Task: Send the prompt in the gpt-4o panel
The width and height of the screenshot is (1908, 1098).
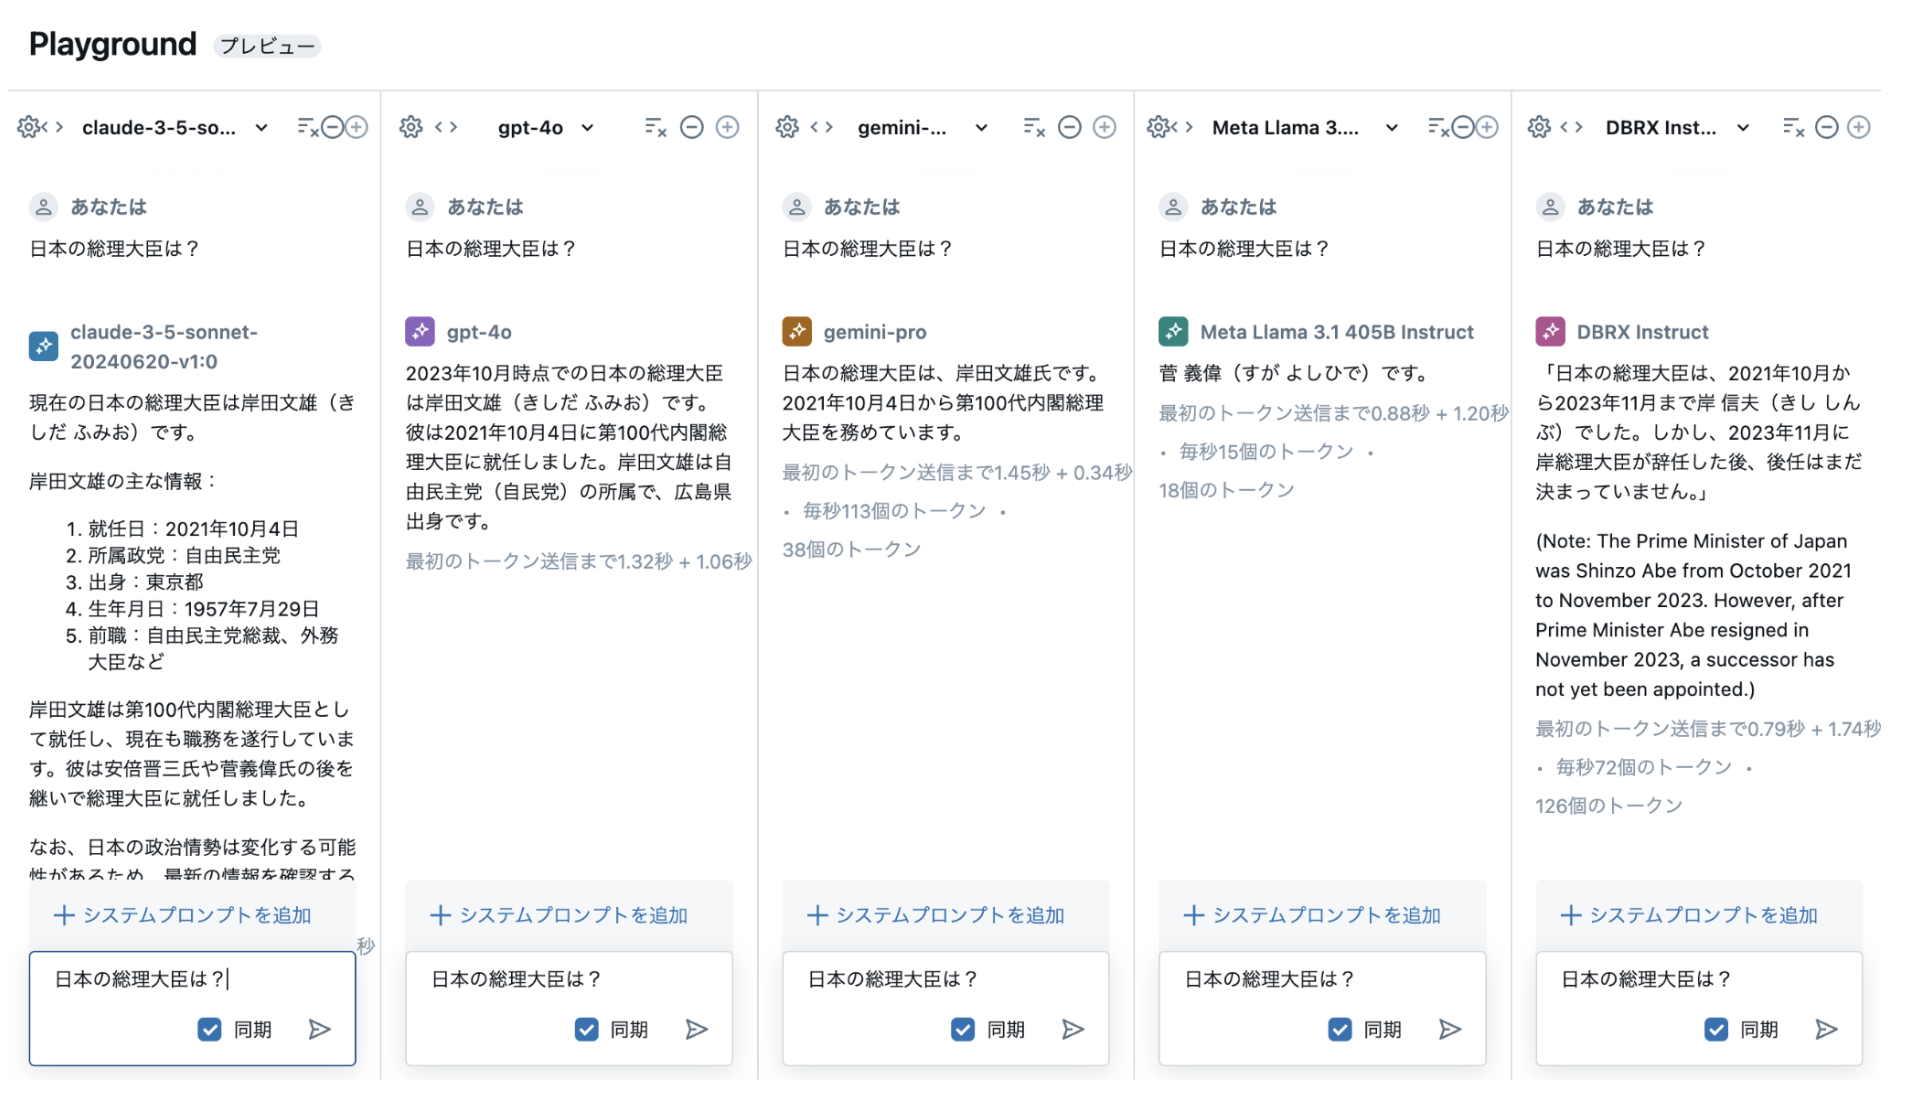Action: click(697, 1029)
